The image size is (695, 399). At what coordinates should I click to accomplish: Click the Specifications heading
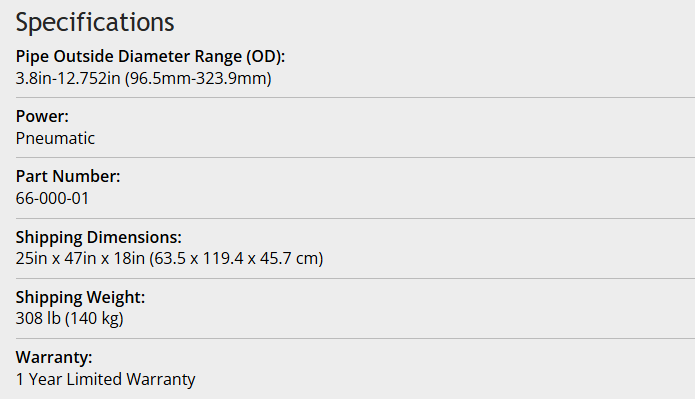(x=95, y=23)
